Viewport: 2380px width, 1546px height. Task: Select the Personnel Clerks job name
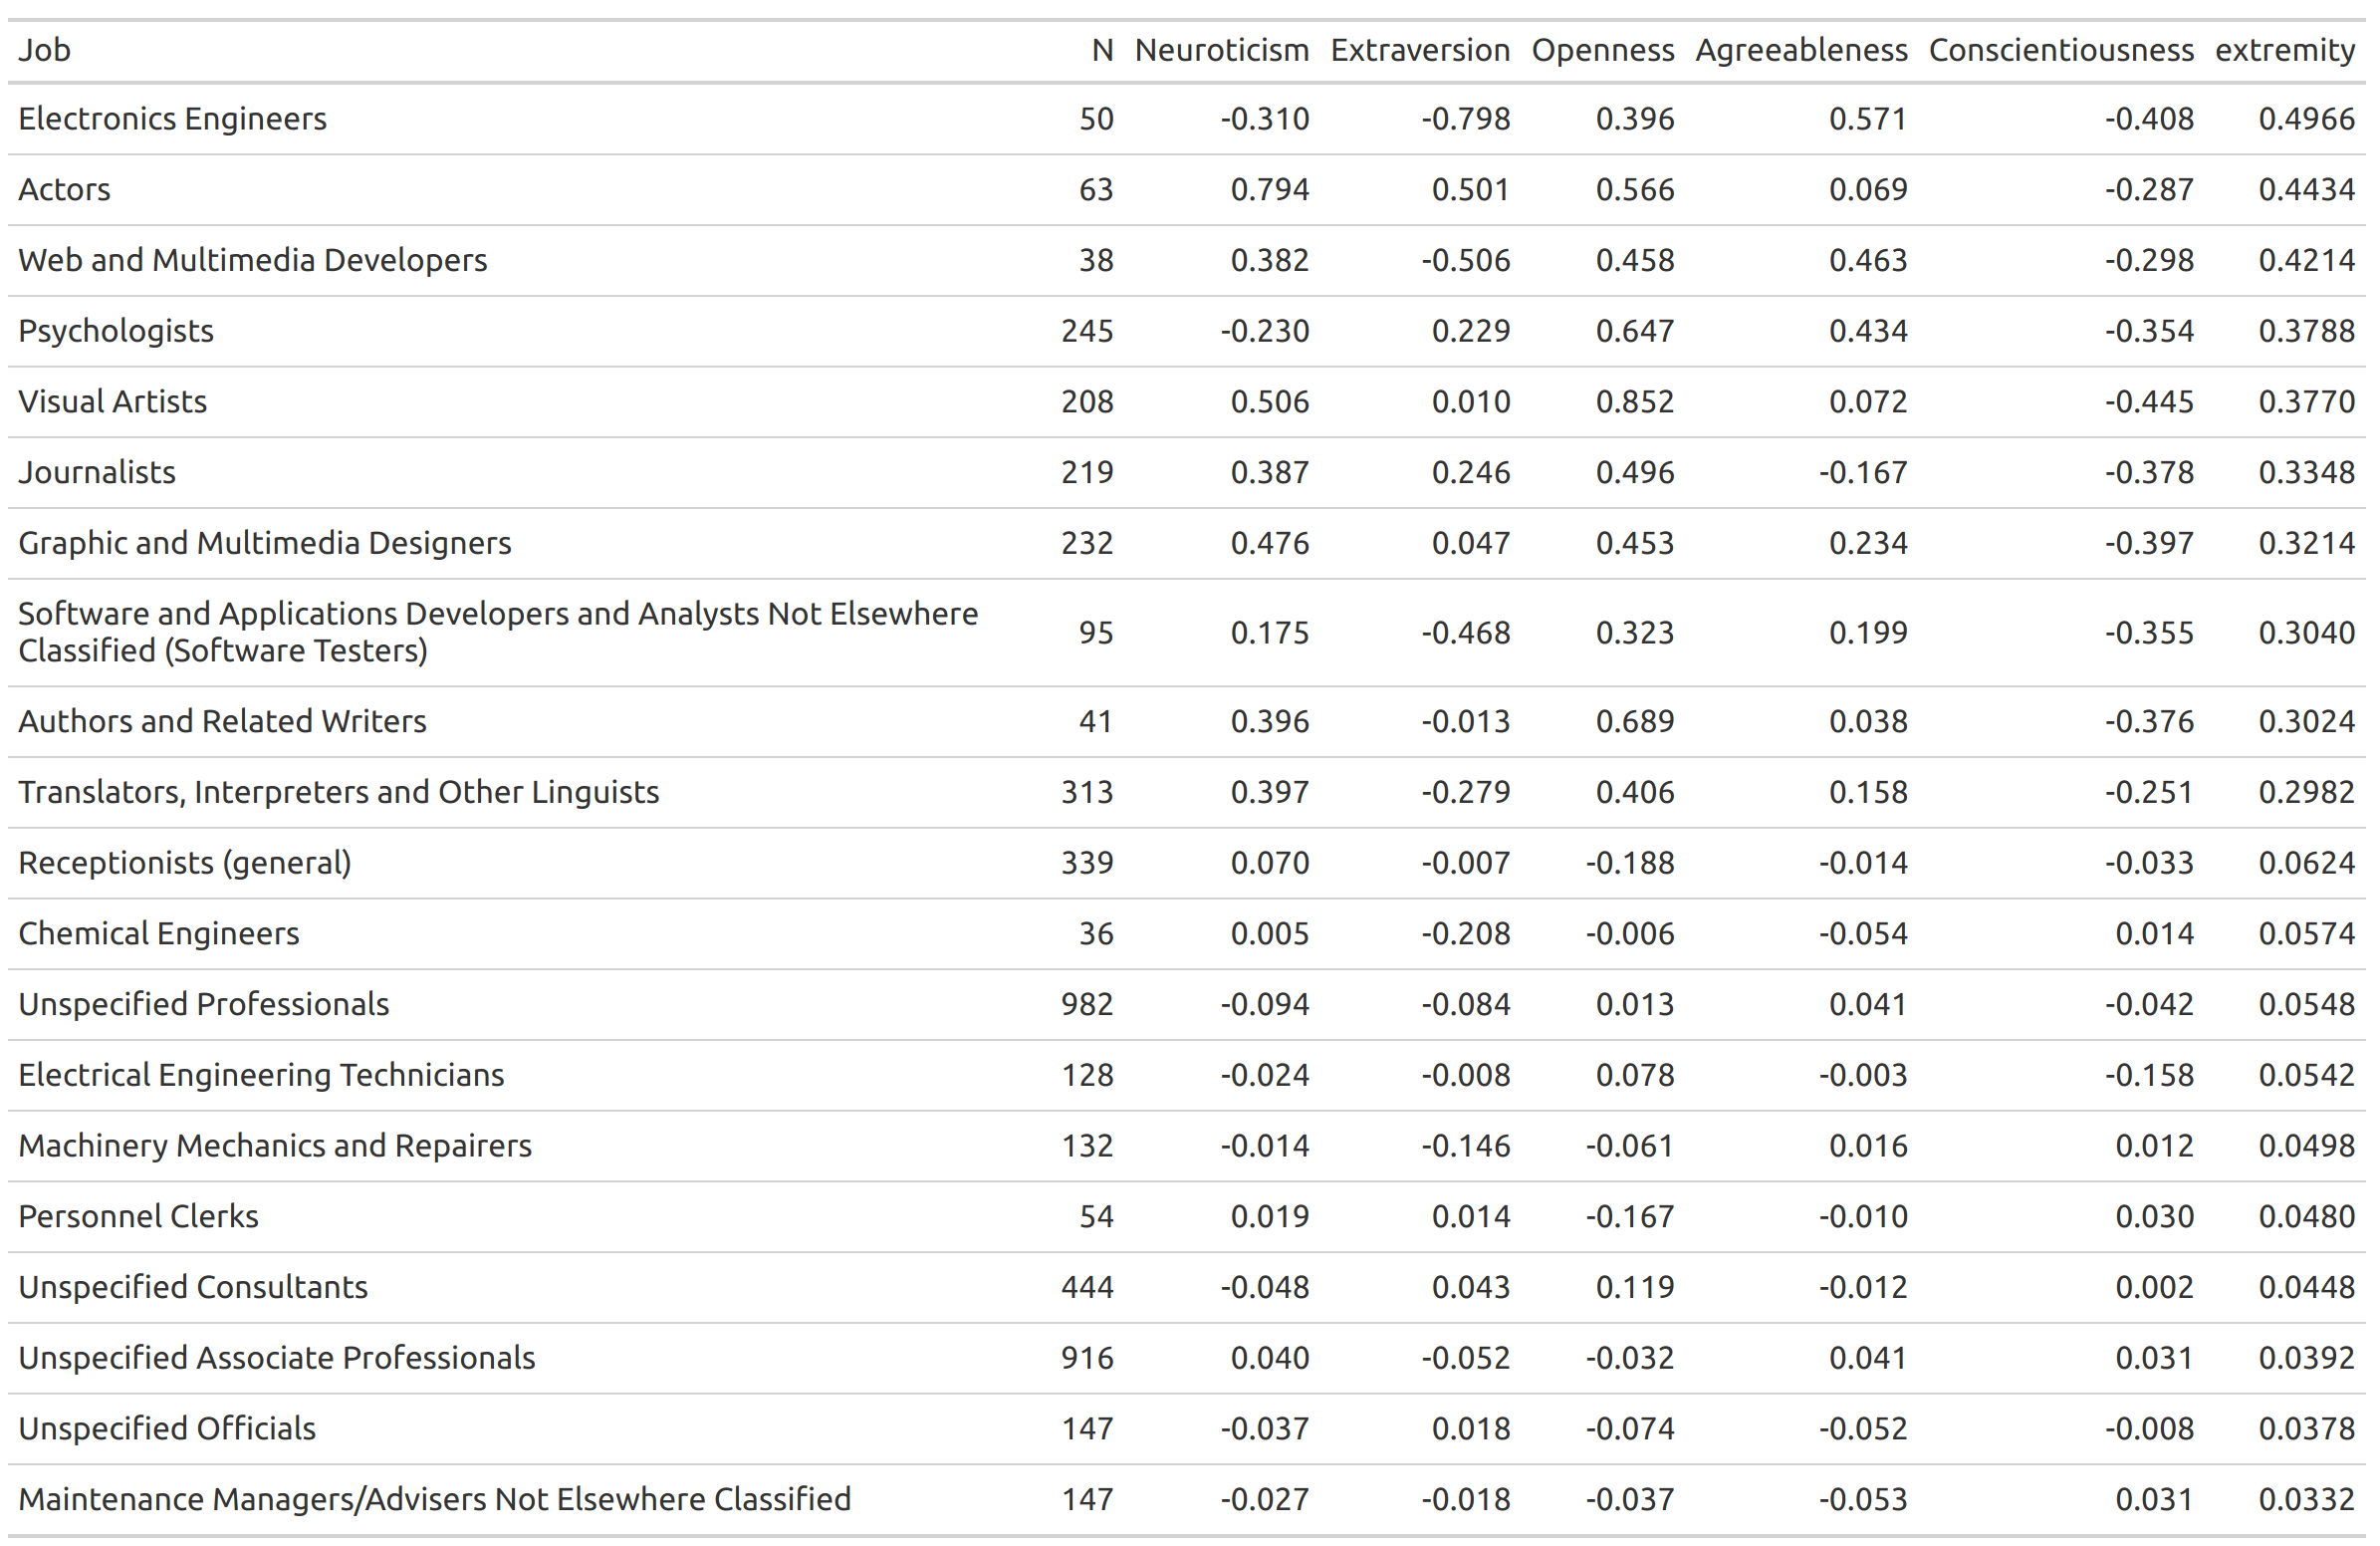coord(138,1217)
